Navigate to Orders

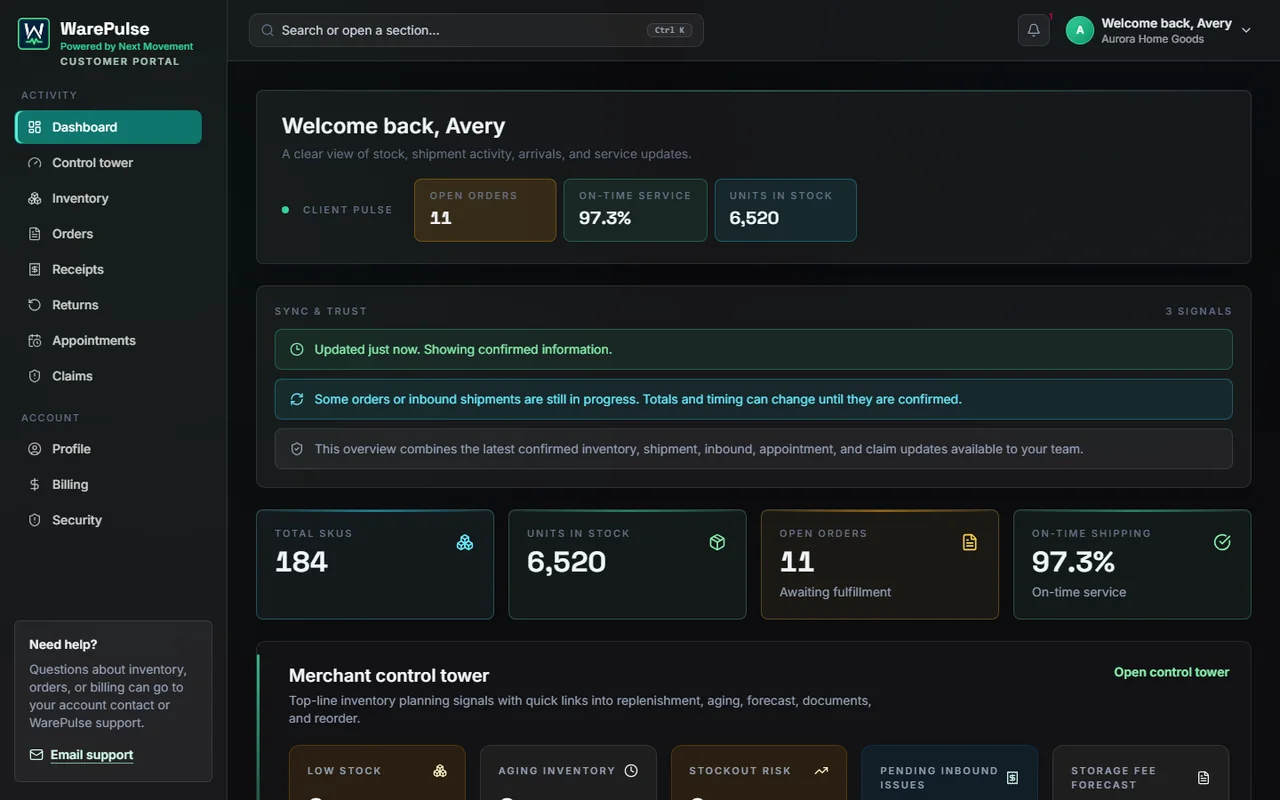click(109, 234)
